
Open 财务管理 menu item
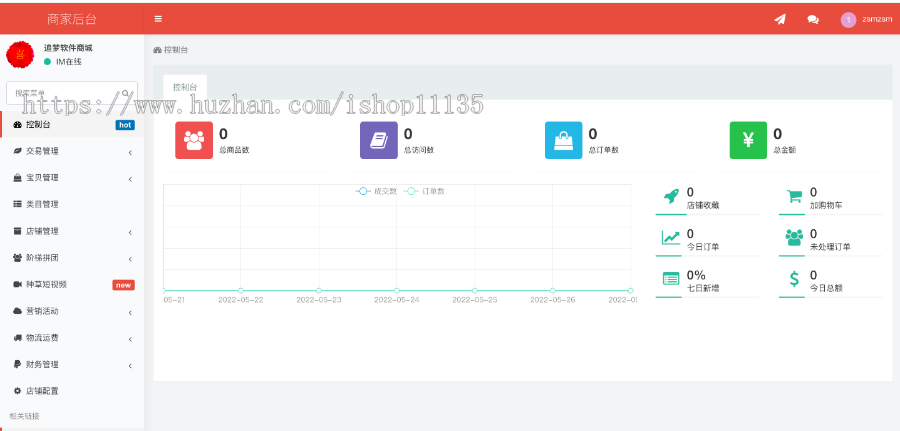tap(72, 364)
